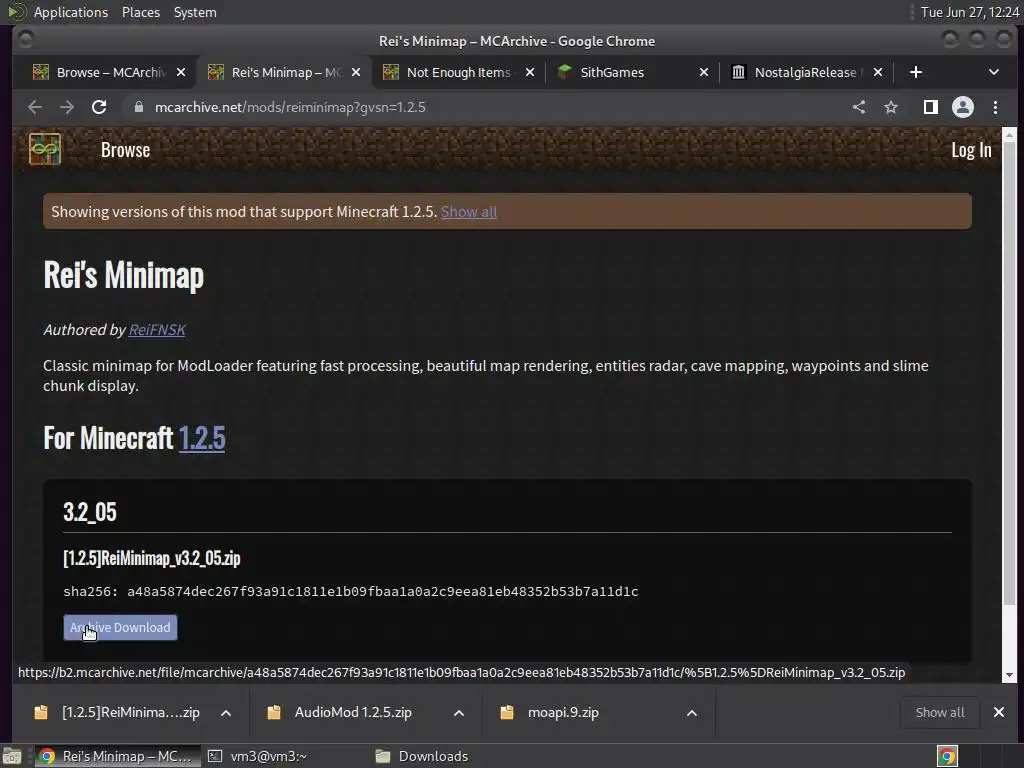Click scrollbar up arrow

pos(1010,135)
